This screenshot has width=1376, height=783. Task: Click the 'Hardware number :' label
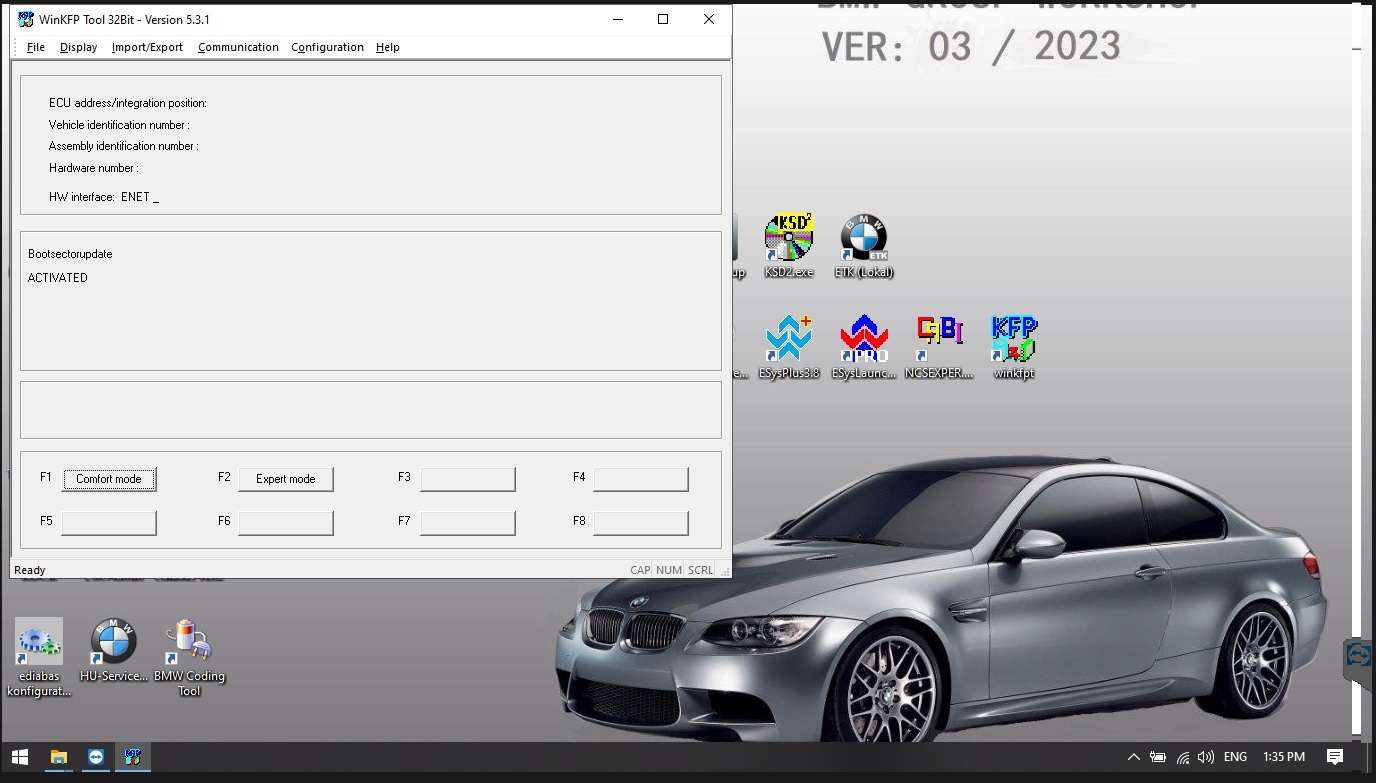pyautogui.click(x=94, y=168)
